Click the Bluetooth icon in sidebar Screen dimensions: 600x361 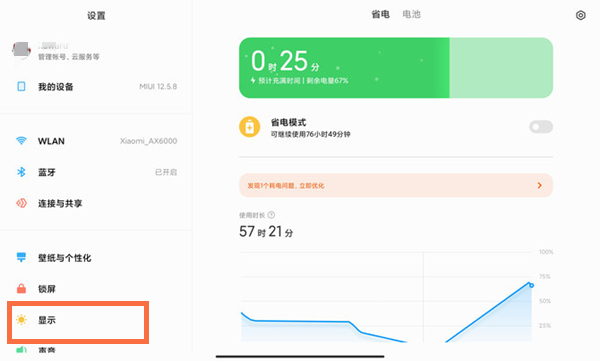pos(21,172)
